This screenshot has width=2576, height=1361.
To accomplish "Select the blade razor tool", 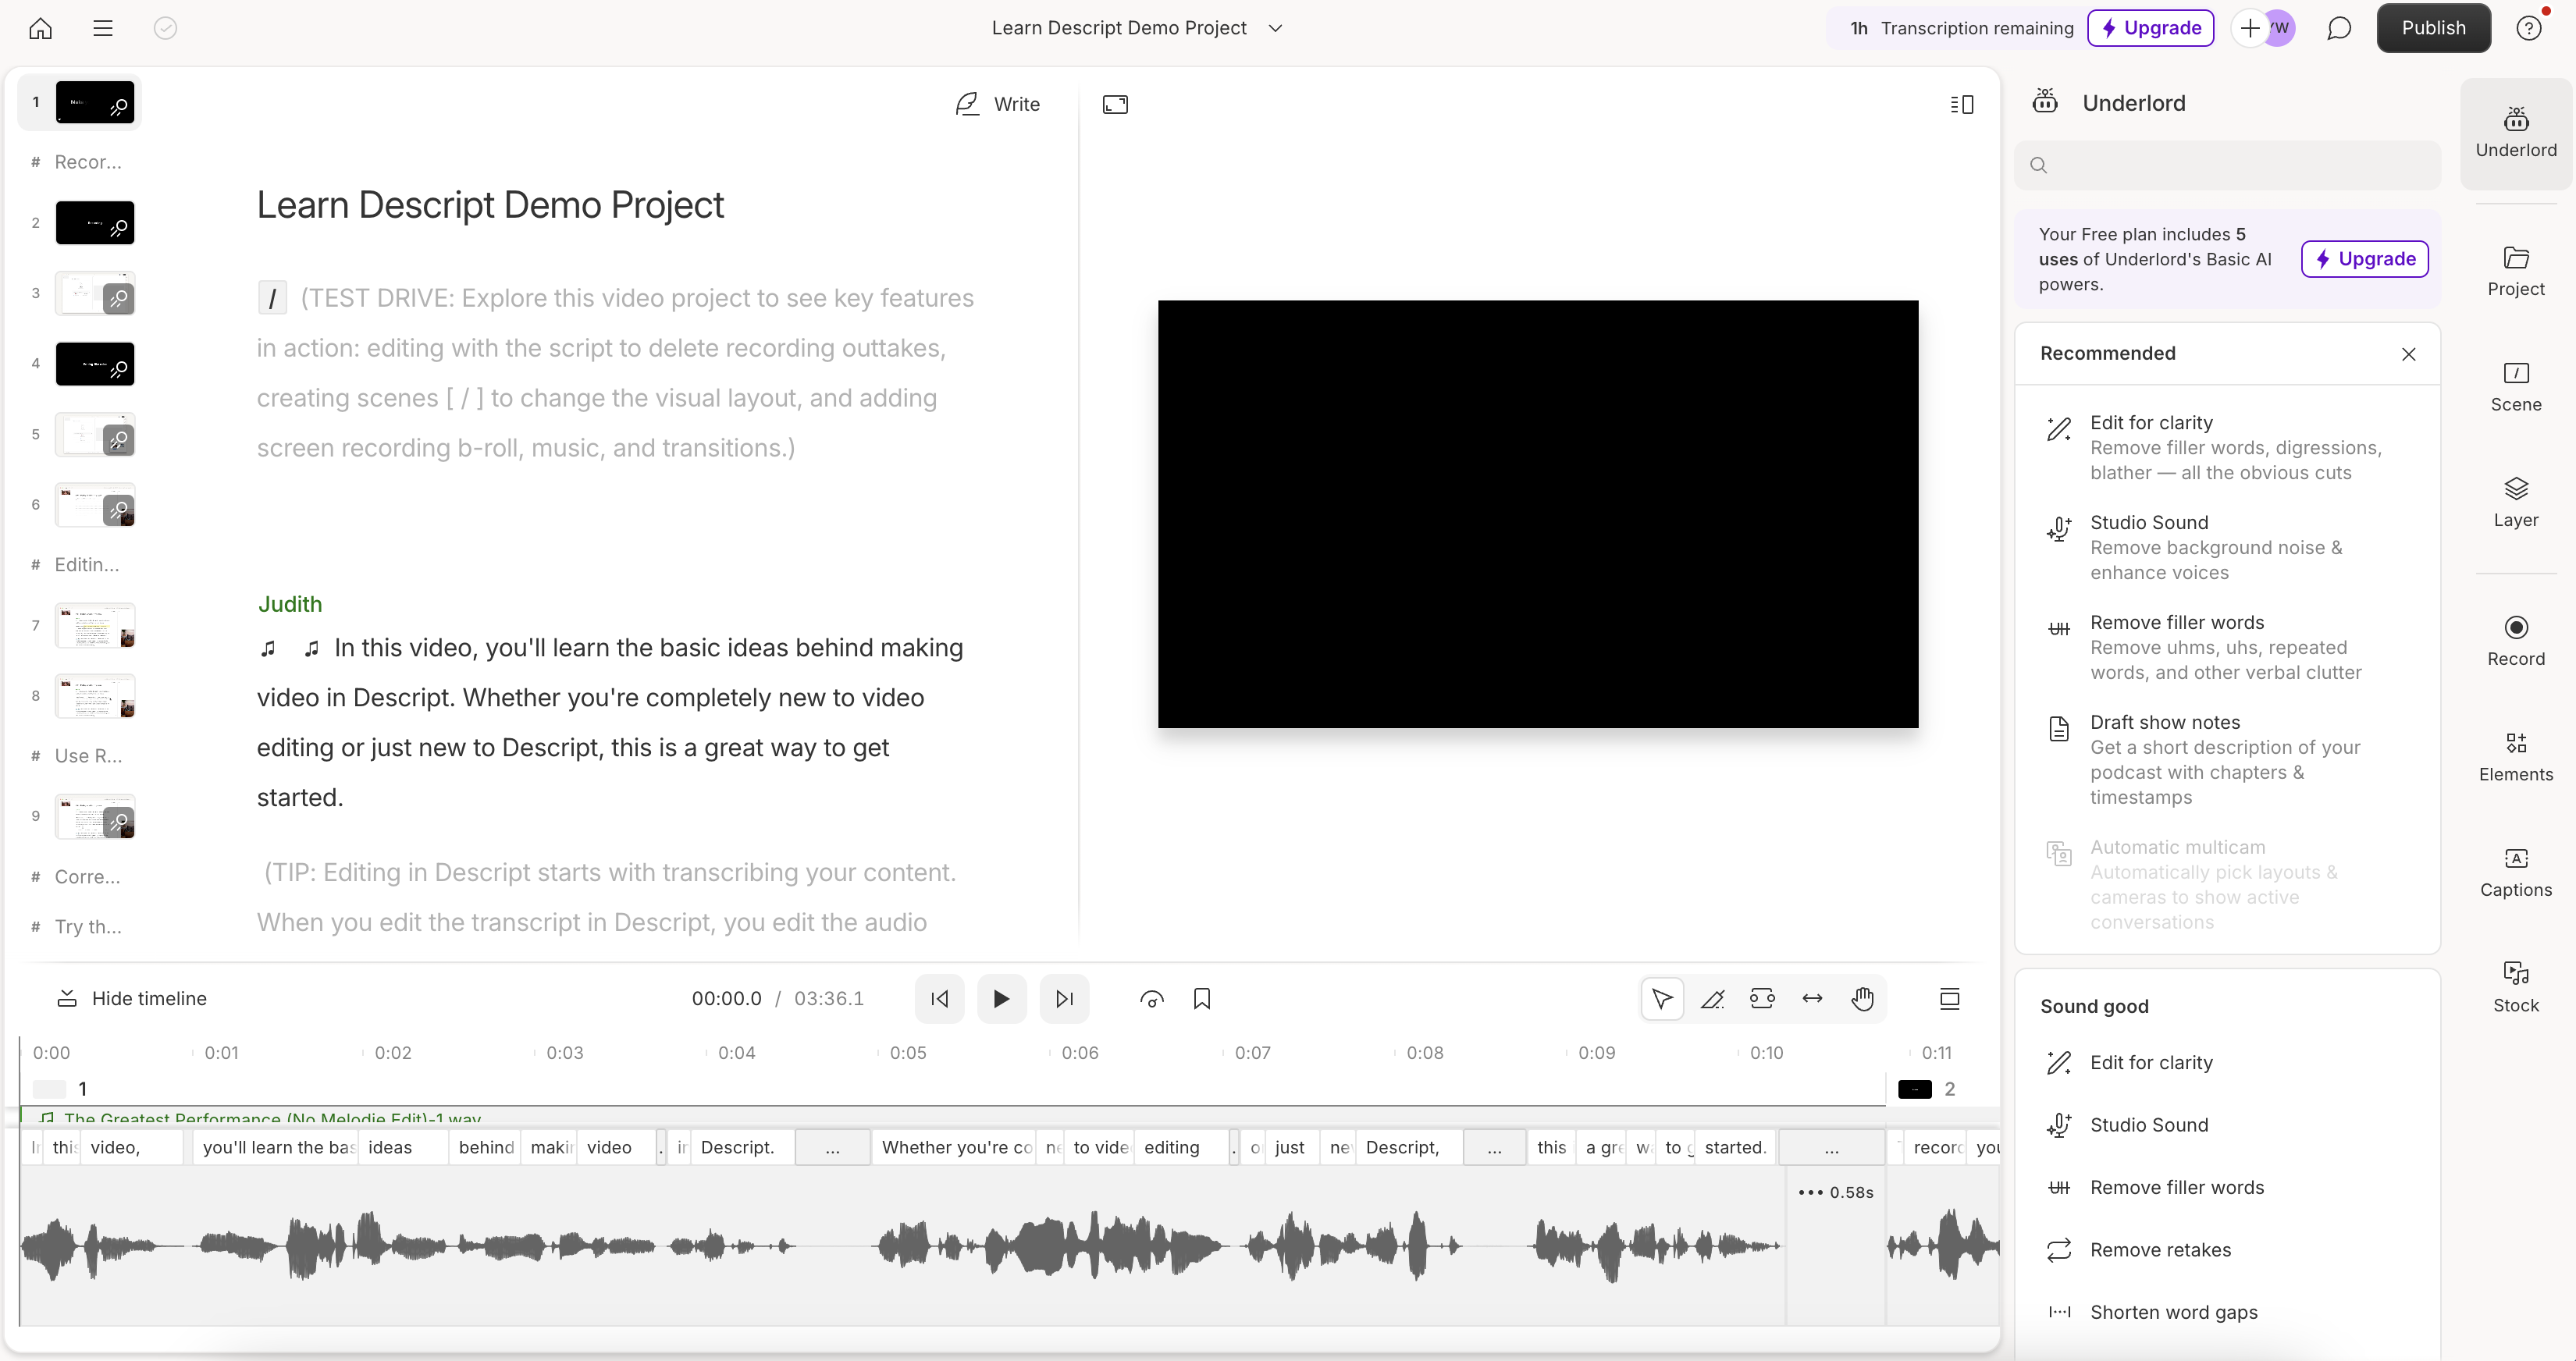I will tap(1712, 998).
